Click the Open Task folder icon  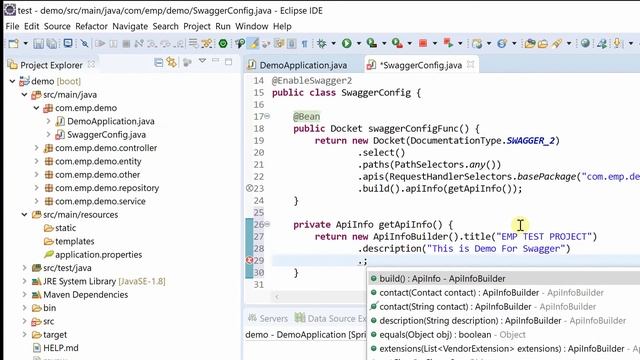[x=543, y=43]
